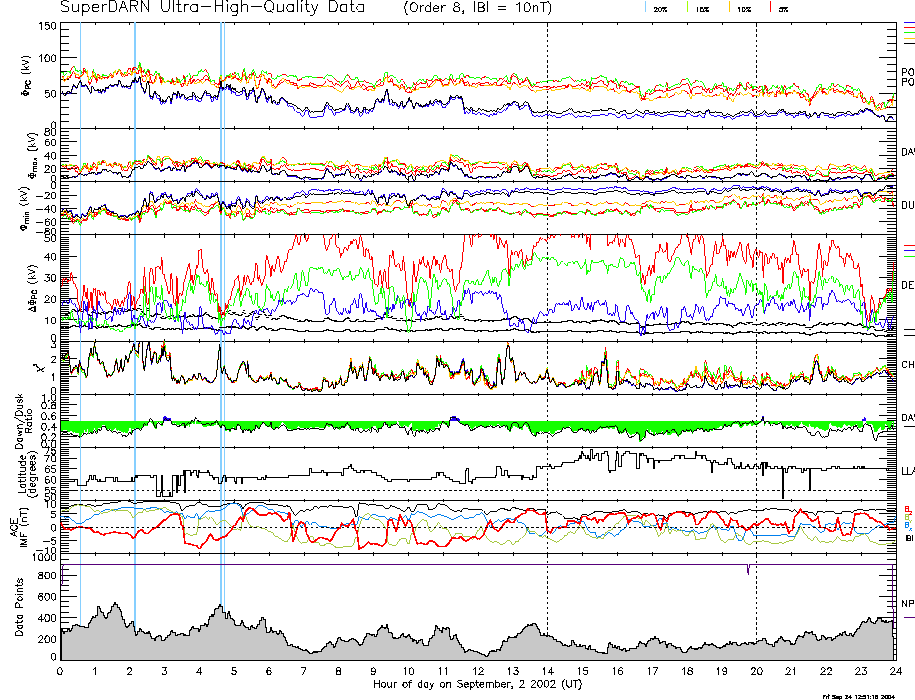Click the green line swatch at top right

[x=908, y=32]
